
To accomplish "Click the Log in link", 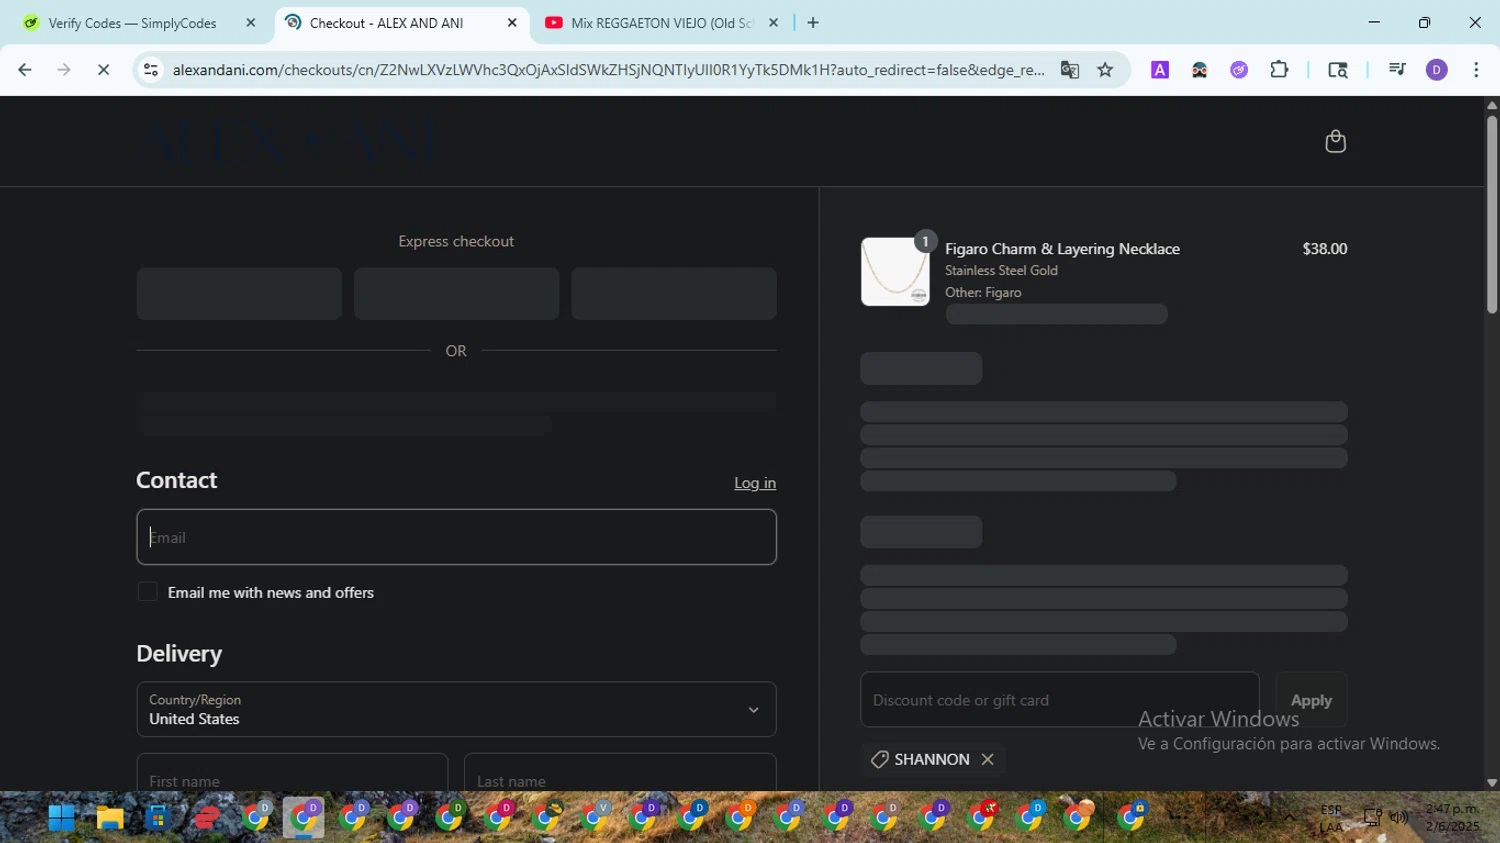I will pos(755,483).
